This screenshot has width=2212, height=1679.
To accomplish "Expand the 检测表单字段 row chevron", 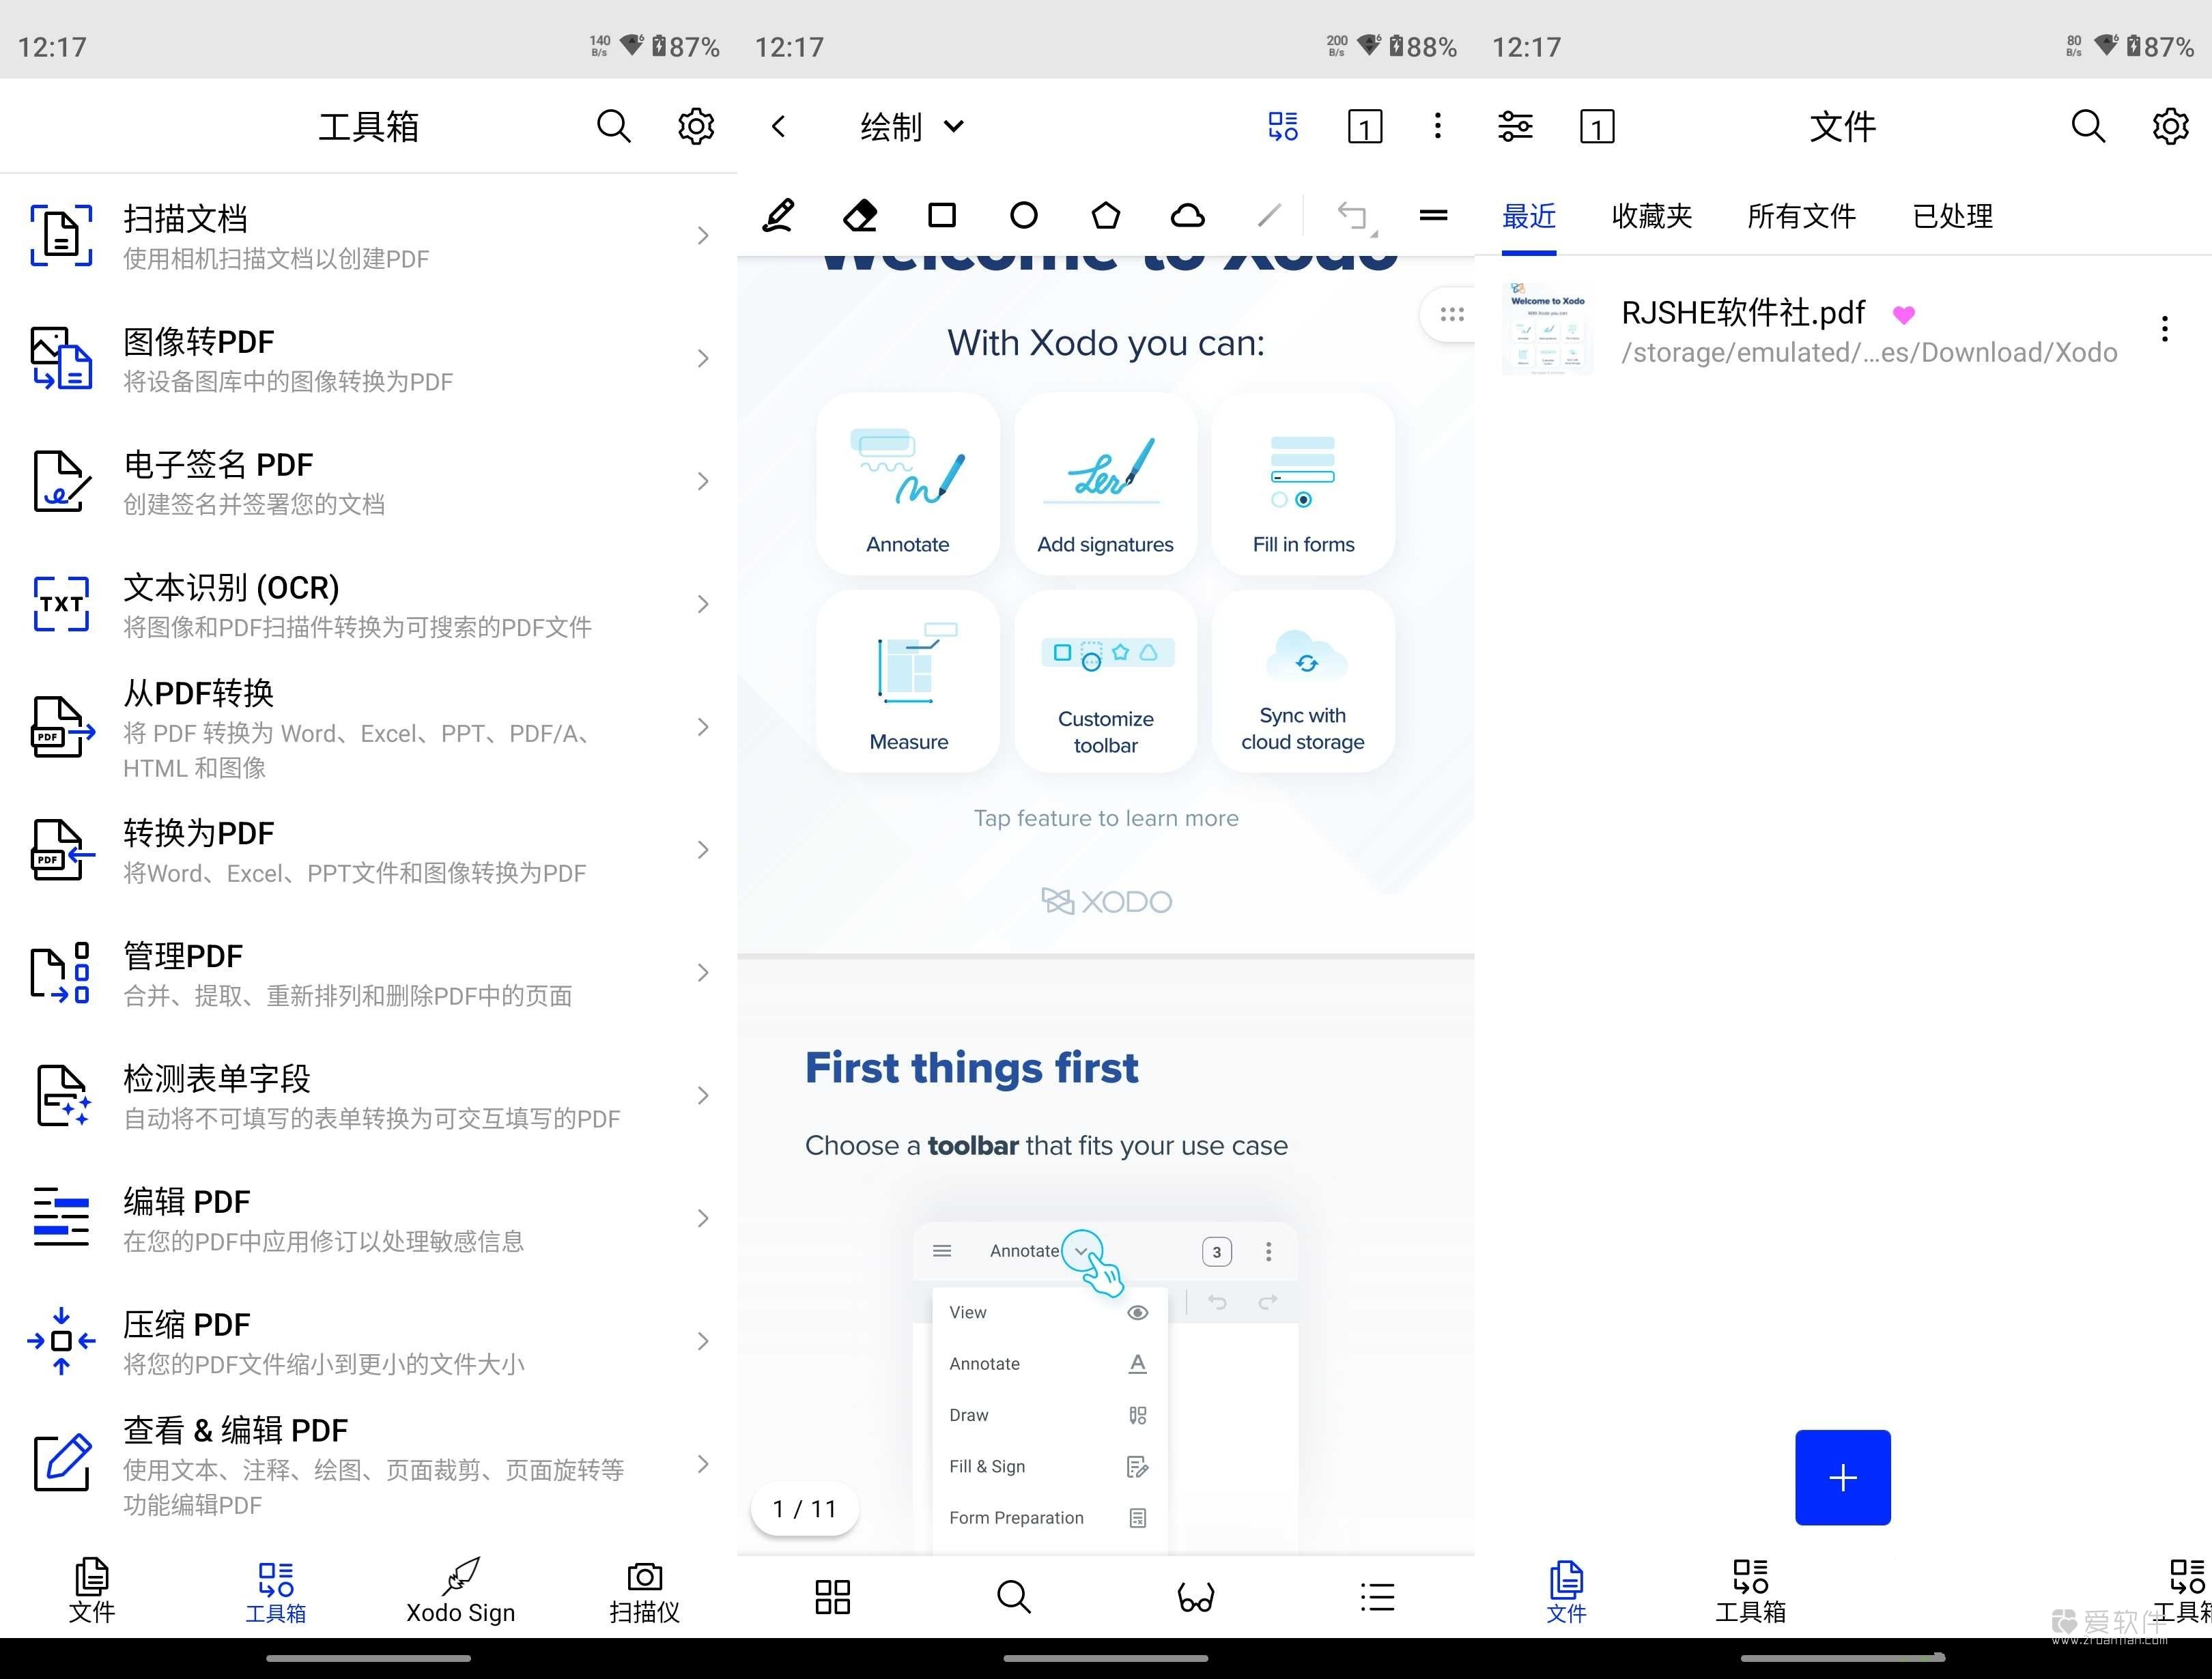I will (x=703, y=1096).
